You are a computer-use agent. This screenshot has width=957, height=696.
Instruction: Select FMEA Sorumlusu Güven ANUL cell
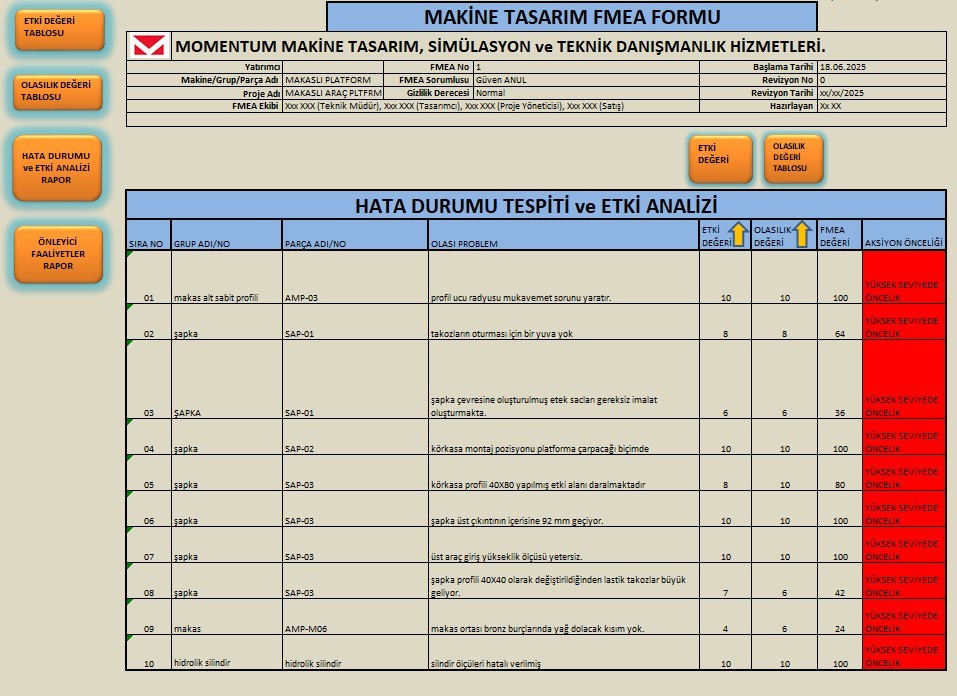[587, 80]
